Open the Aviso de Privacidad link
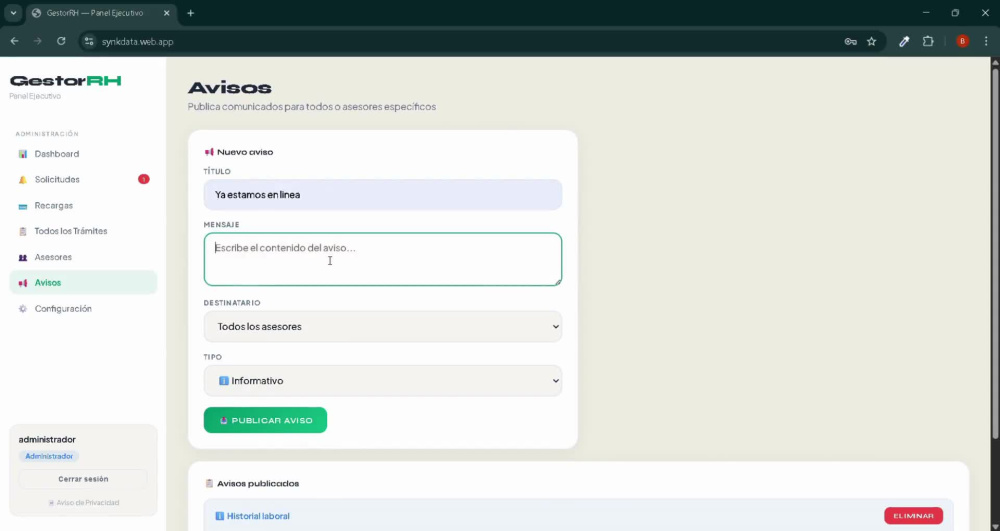This screenshot has width=1000, height=531. point(84,502)
